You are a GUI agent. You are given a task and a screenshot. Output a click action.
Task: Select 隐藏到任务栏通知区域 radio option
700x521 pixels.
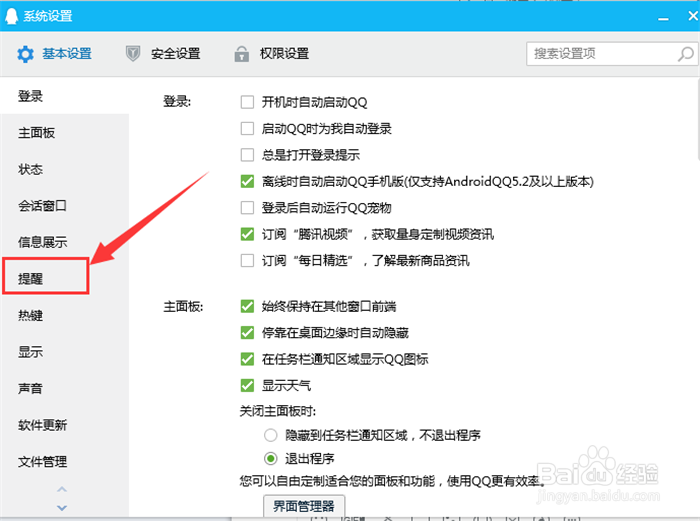[x=271, y=435]
